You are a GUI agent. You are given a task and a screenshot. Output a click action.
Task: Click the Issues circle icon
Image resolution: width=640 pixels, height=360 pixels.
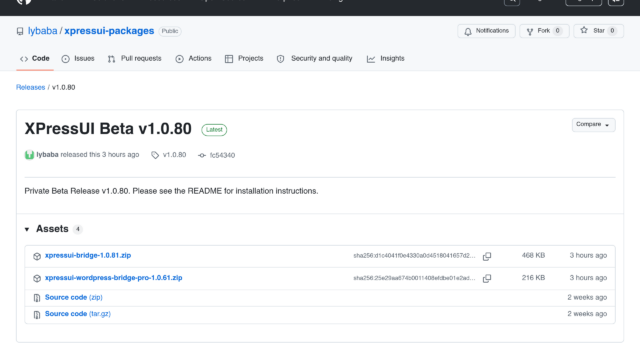(x=65, y=59)
